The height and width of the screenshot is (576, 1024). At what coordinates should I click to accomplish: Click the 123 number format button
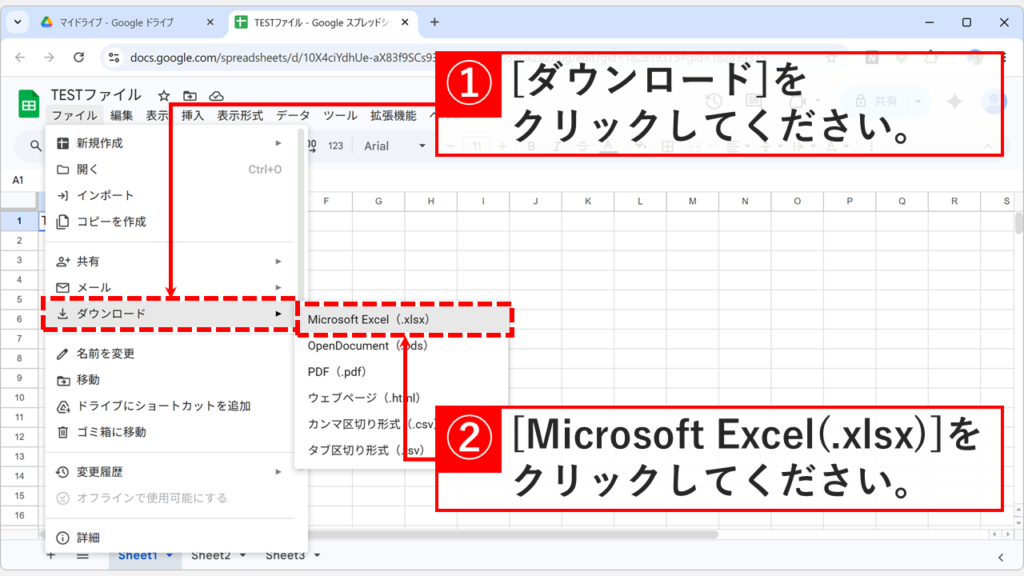tap(336, 146)
